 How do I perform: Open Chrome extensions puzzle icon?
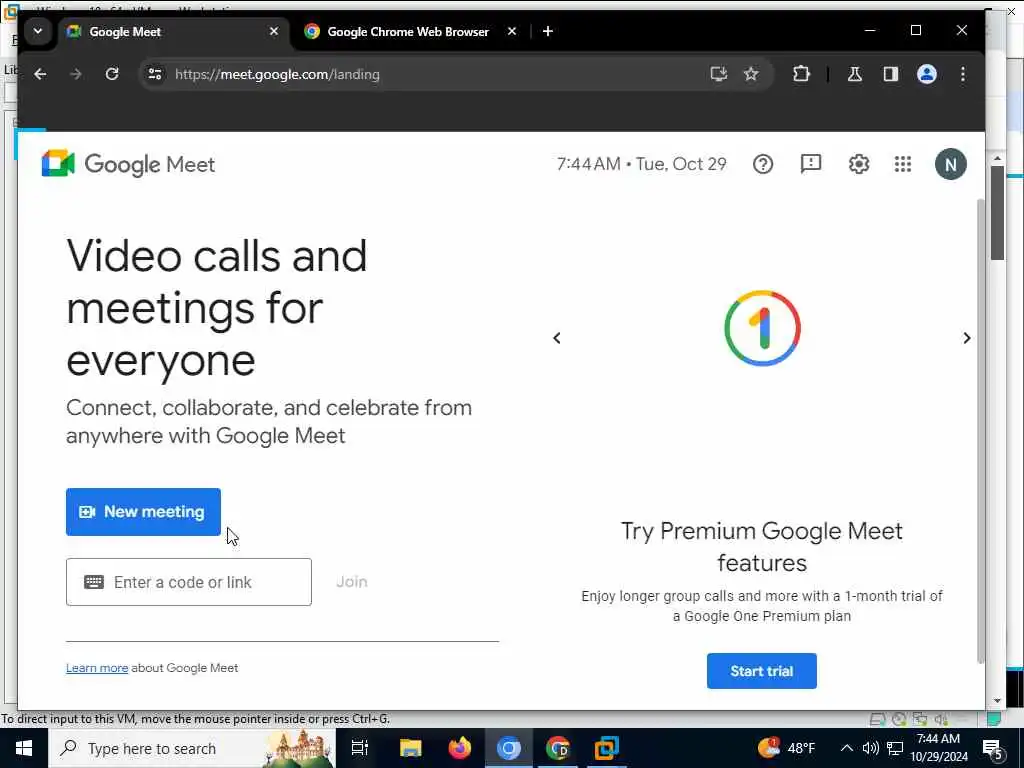(801, 74)
